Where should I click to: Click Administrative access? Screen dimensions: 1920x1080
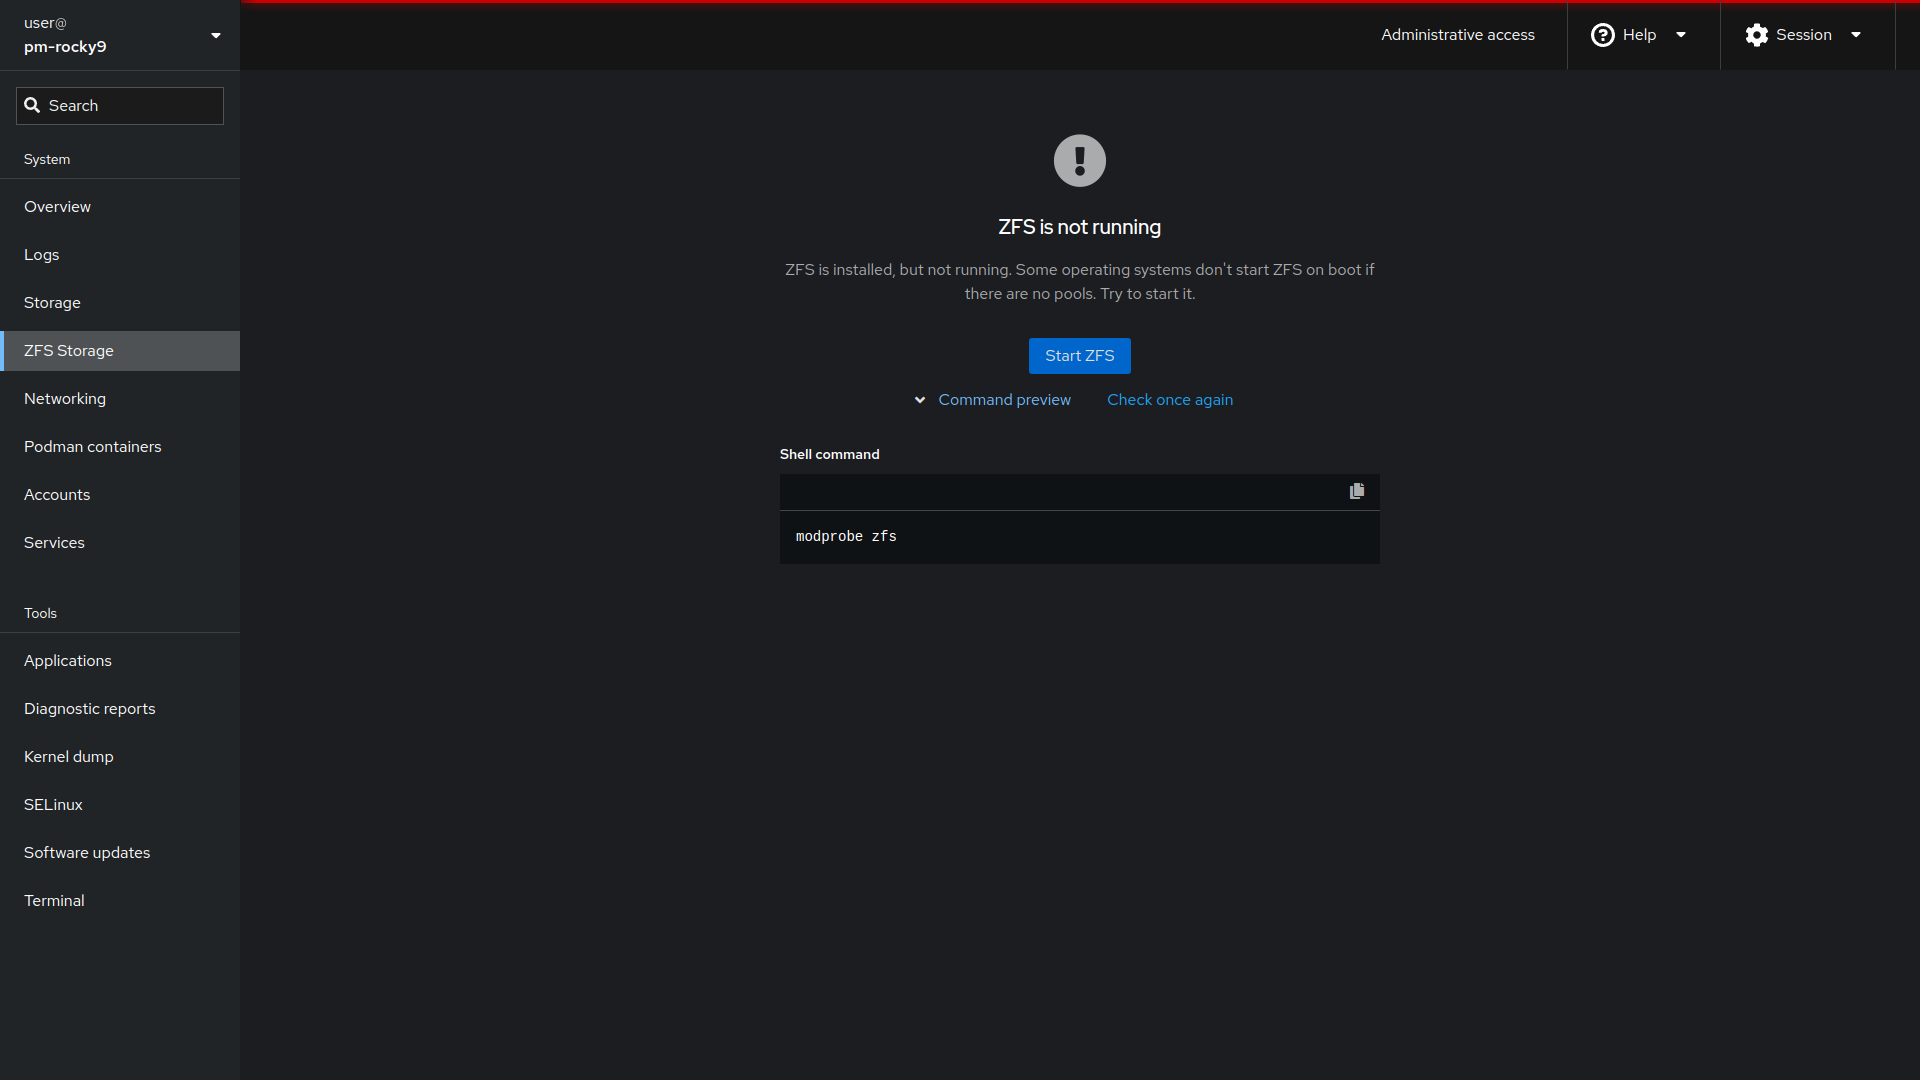1458,35
